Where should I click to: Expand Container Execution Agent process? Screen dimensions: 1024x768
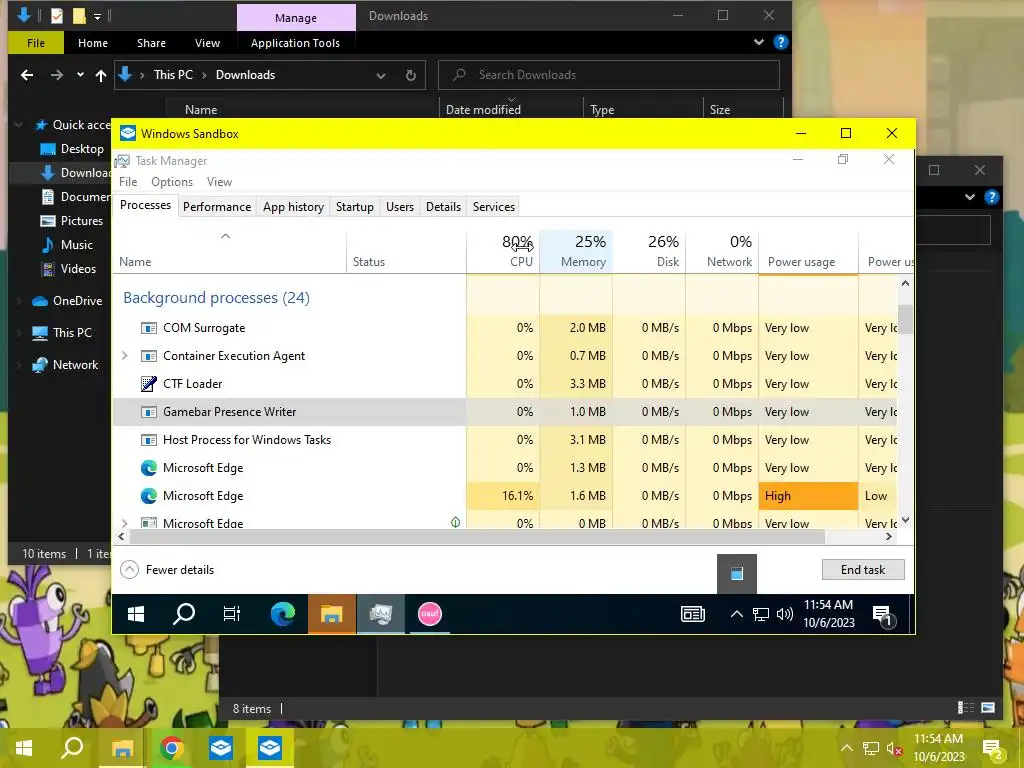[125, 356]
